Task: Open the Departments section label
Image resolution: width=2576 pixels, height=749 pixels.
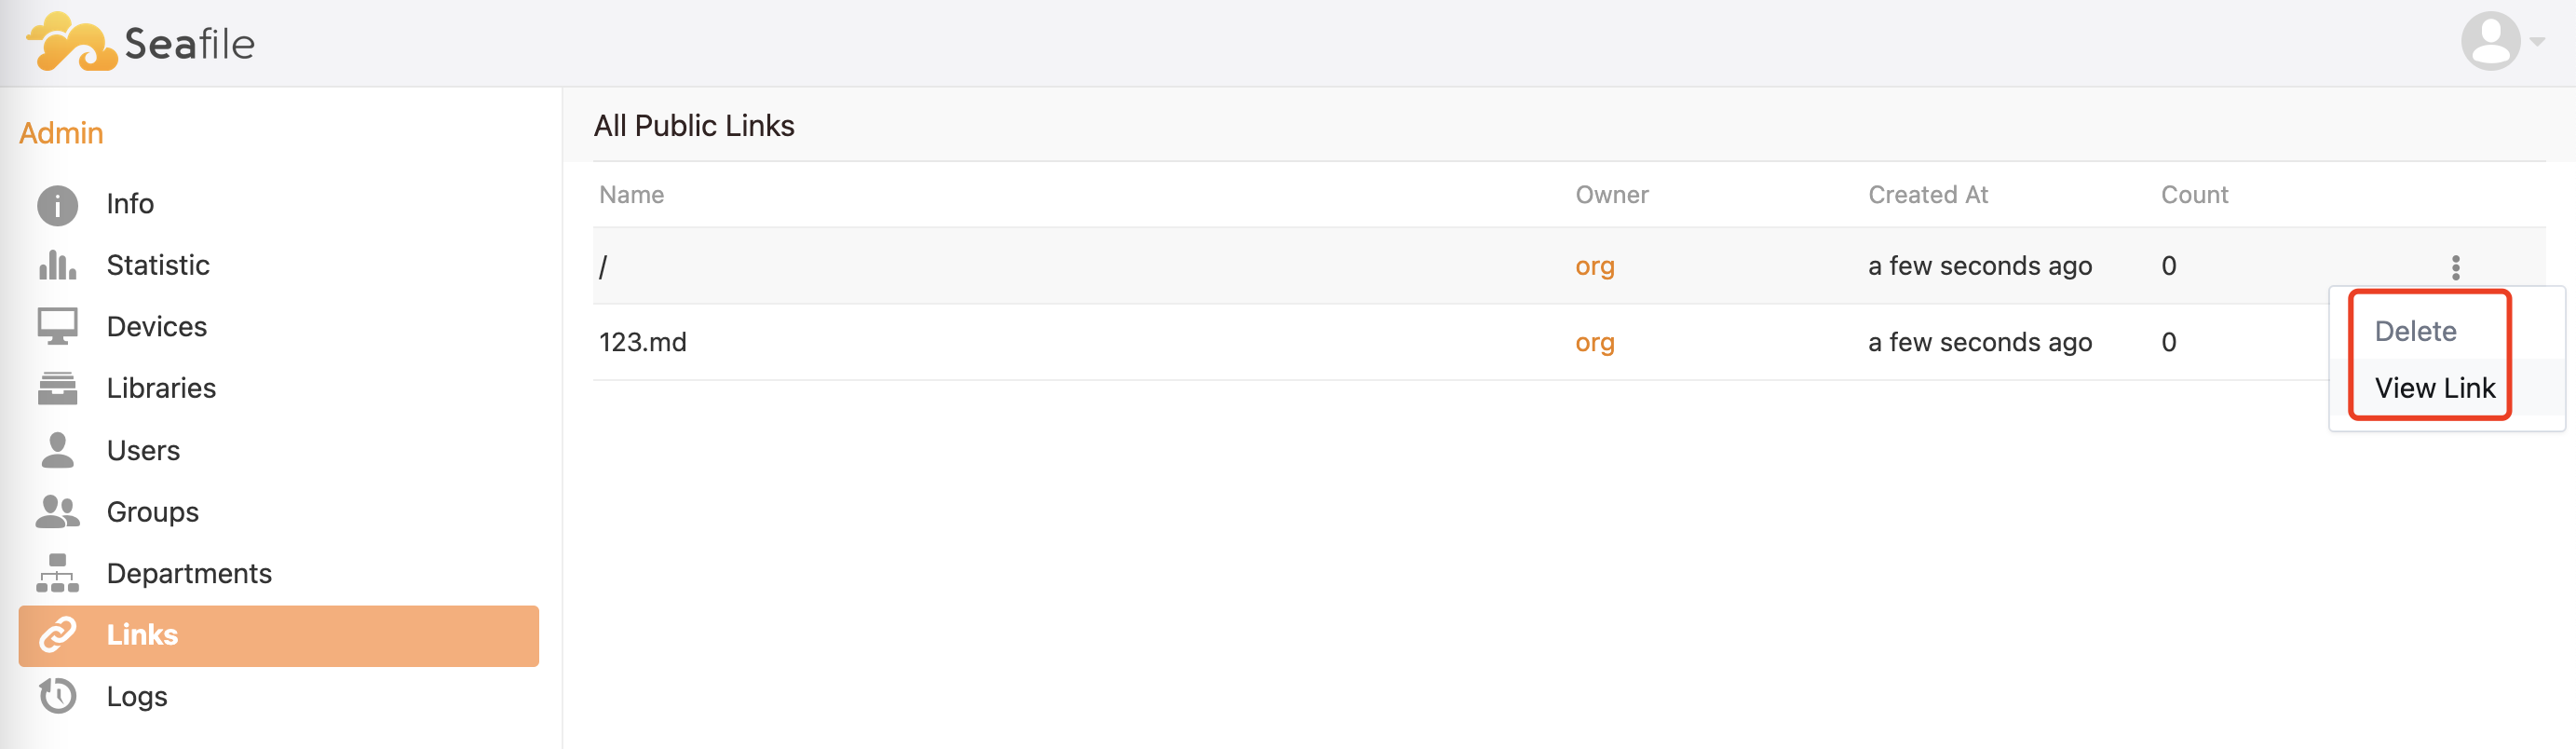Action: (x=189, y=573)
